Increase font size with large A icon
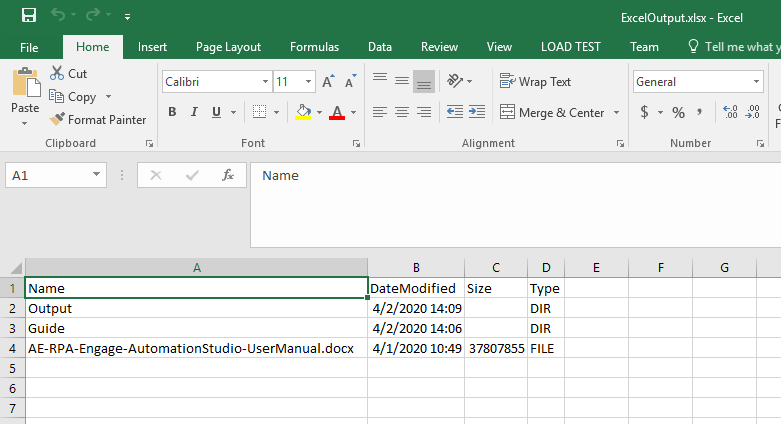Screen dimensions: 781x424 point(328,82)
